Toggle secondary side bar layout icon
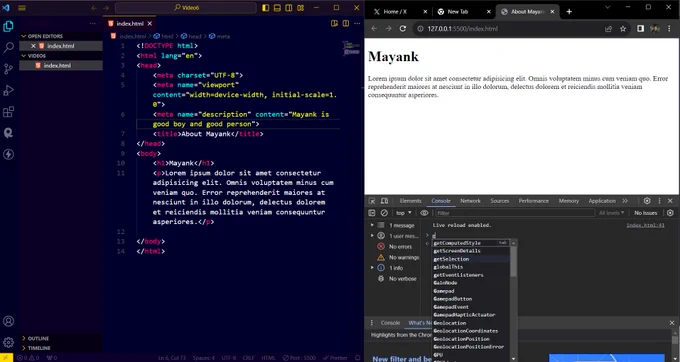Image resolution: width=680 pixels, height=362 pixels. [289, 8]
